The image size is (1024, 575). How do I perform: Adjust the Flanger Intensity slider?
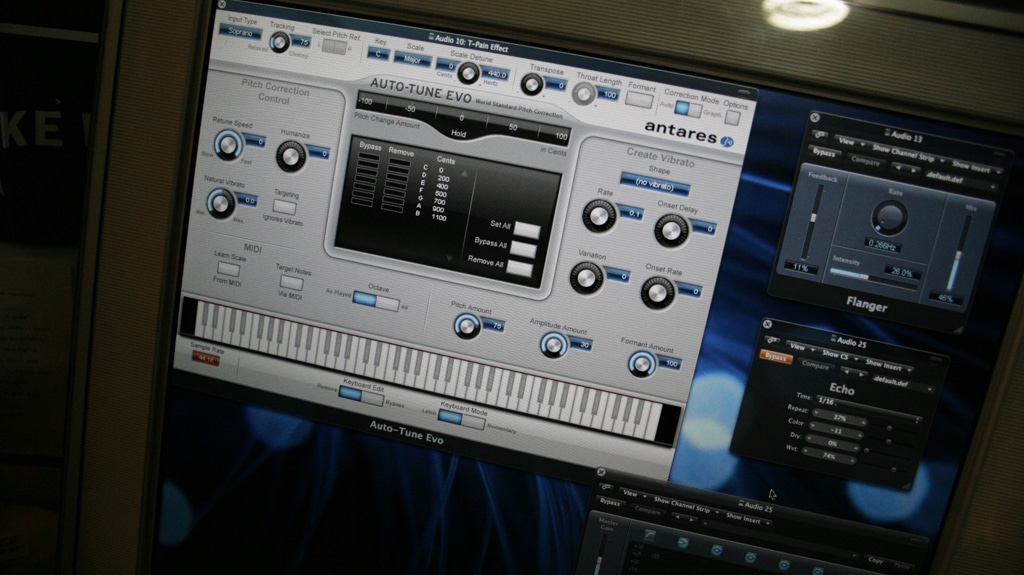click(x=874, y=279)
